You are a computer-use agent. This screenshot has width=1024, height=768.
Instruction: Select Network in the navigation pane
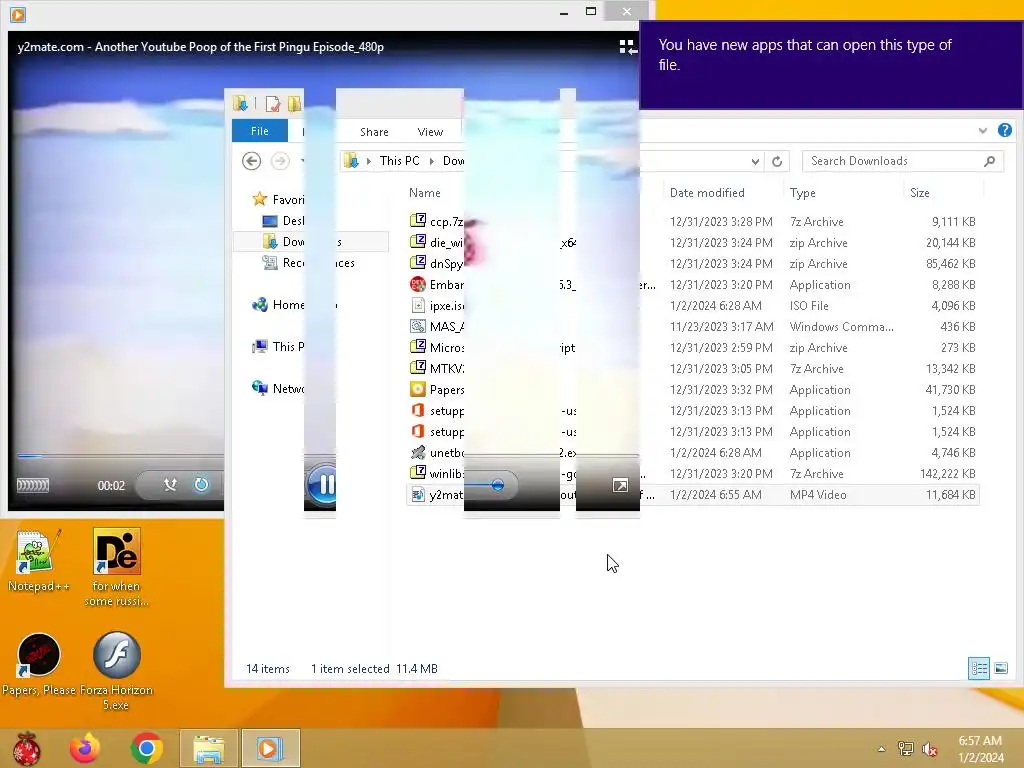279,389
